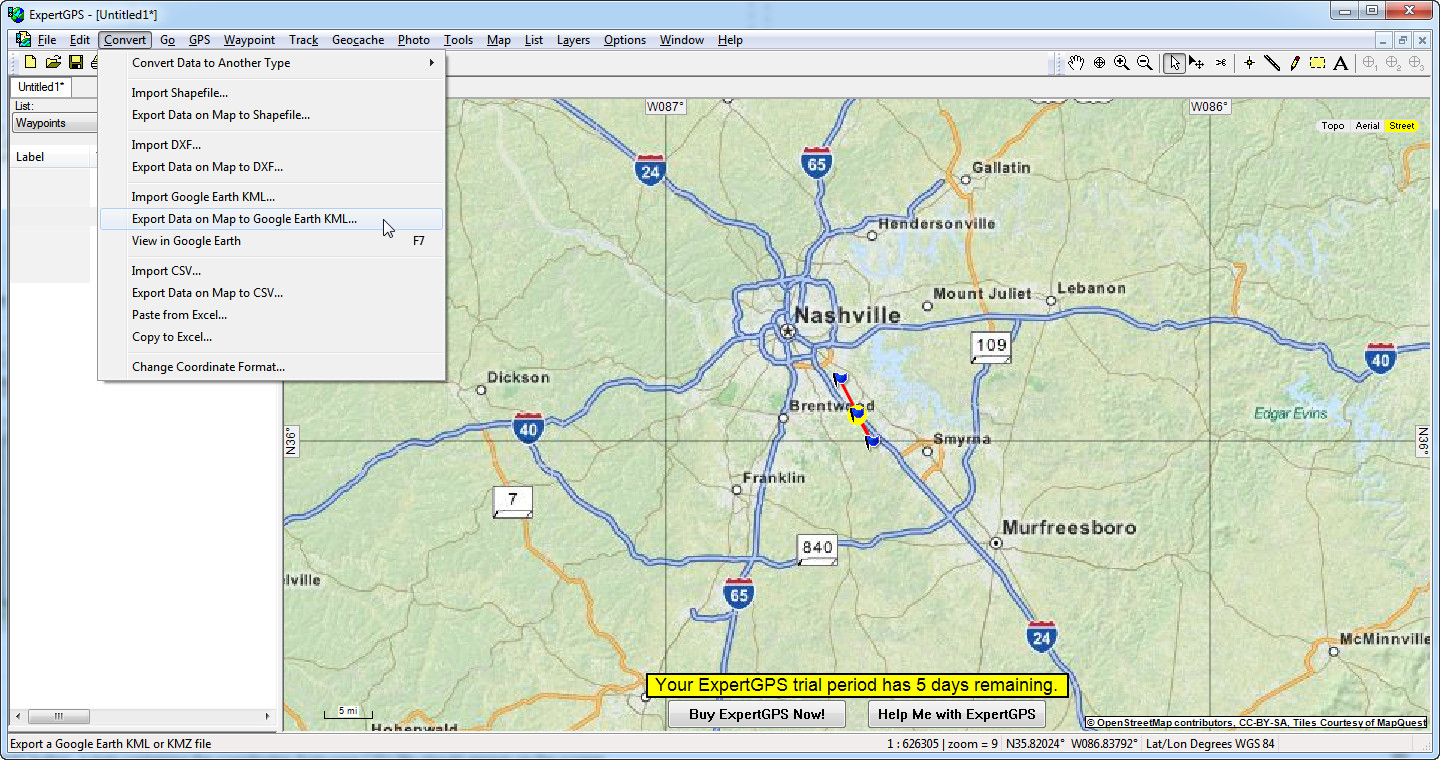This screenshot has height=760, width=1440.
Task: Click the yellow-highlighted waypoint on the map
Action: [x=857, y=414]
